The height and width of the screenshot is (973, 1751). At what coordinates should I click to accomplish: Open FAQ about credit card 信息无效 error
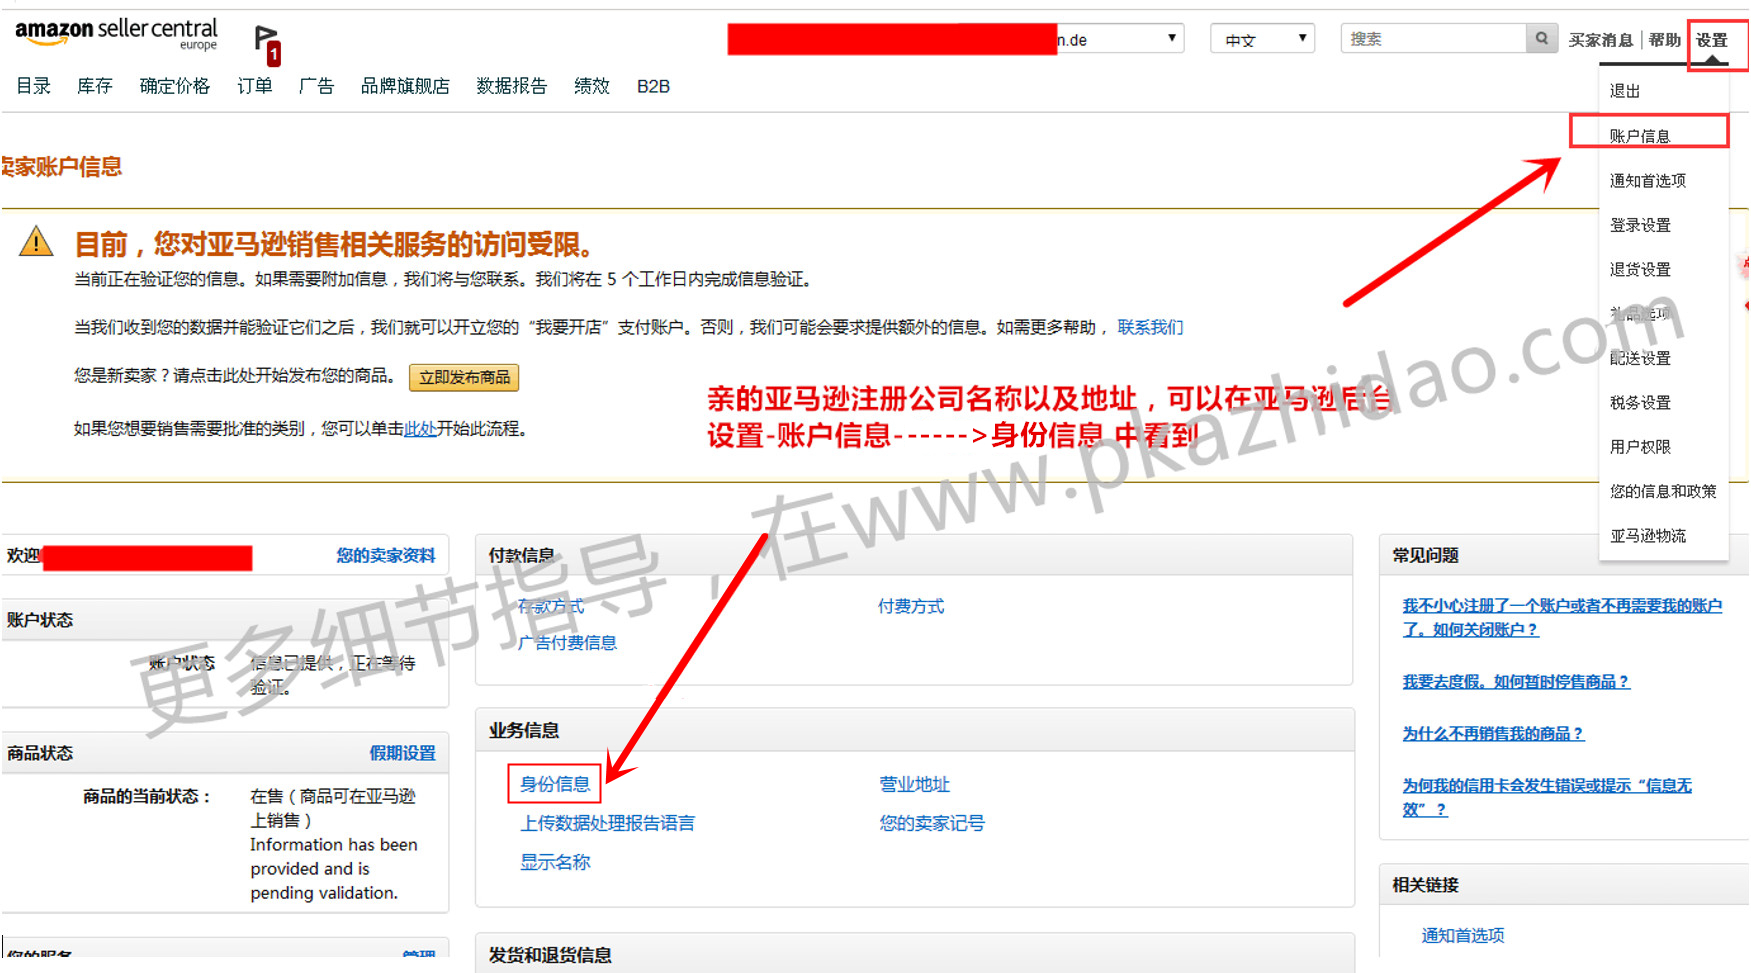point(1547,797)
